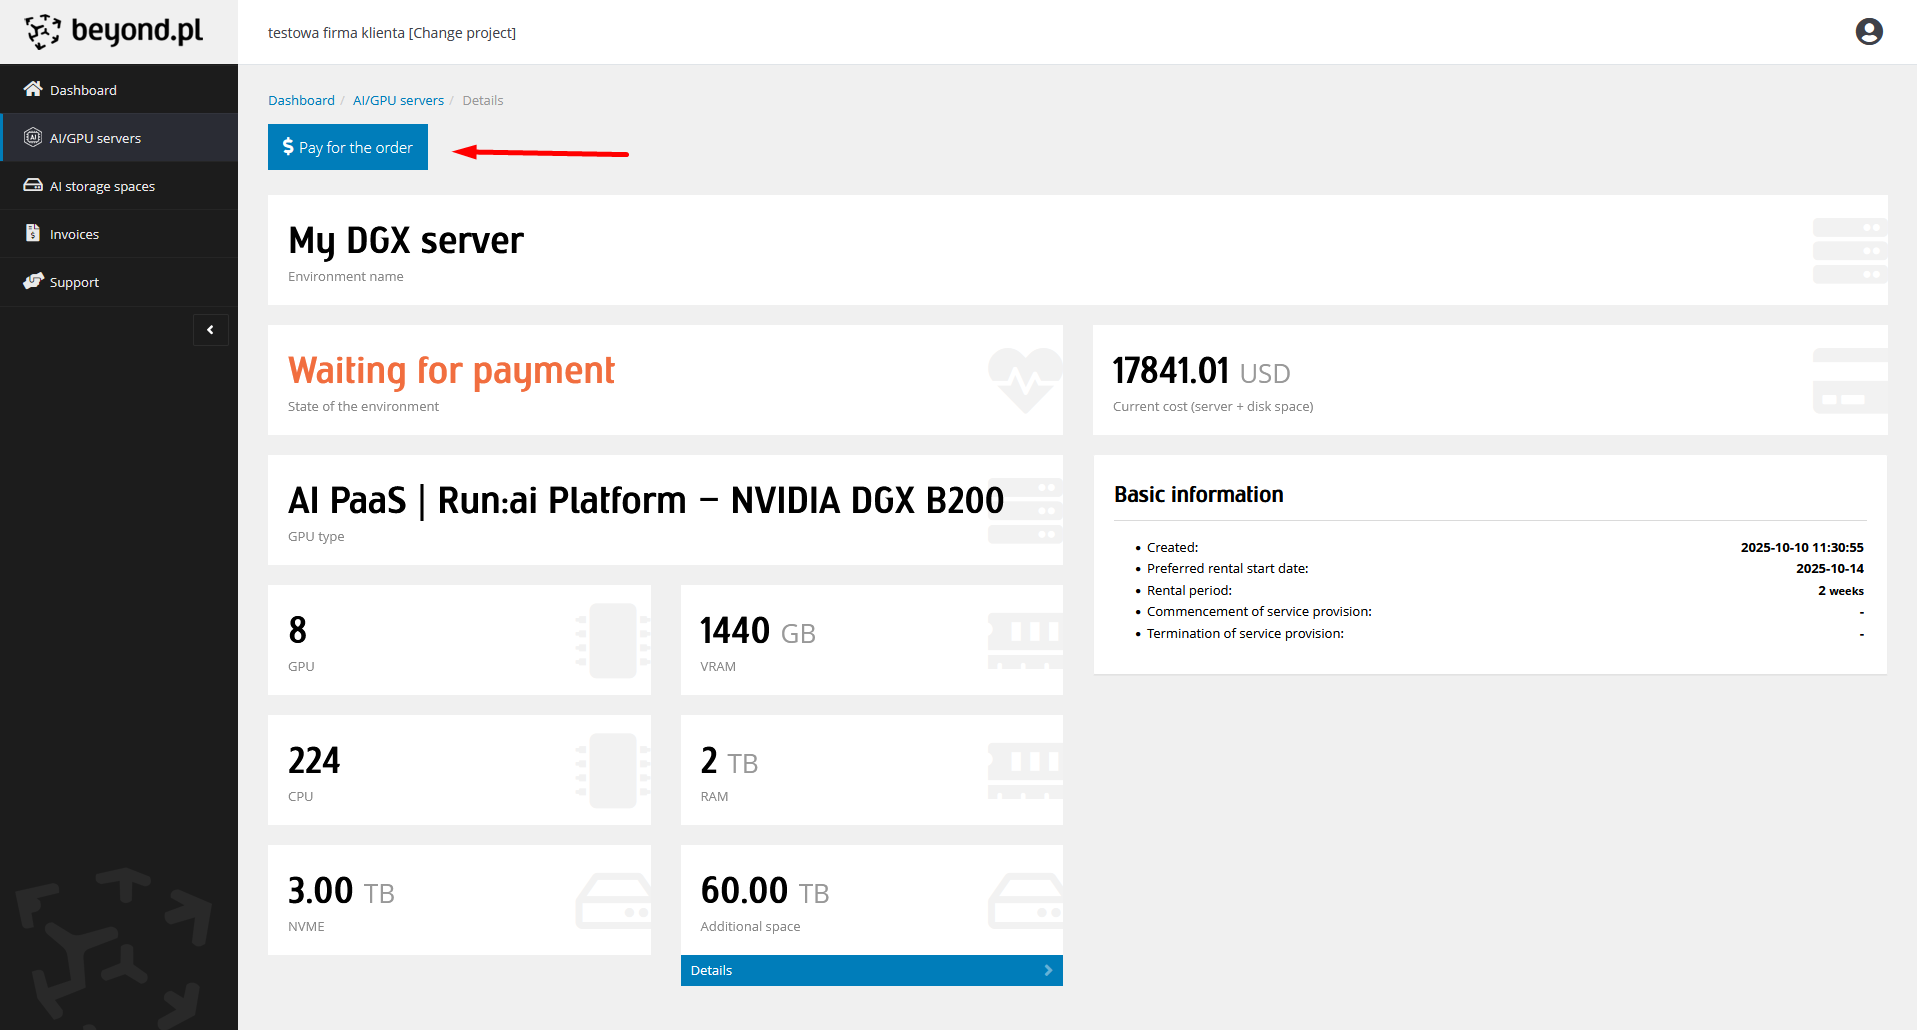Click the AI/GPU servers chip icon
Image resolution: width=1917 pixels, height=1030 pixels.
click(x=33, y=137)
